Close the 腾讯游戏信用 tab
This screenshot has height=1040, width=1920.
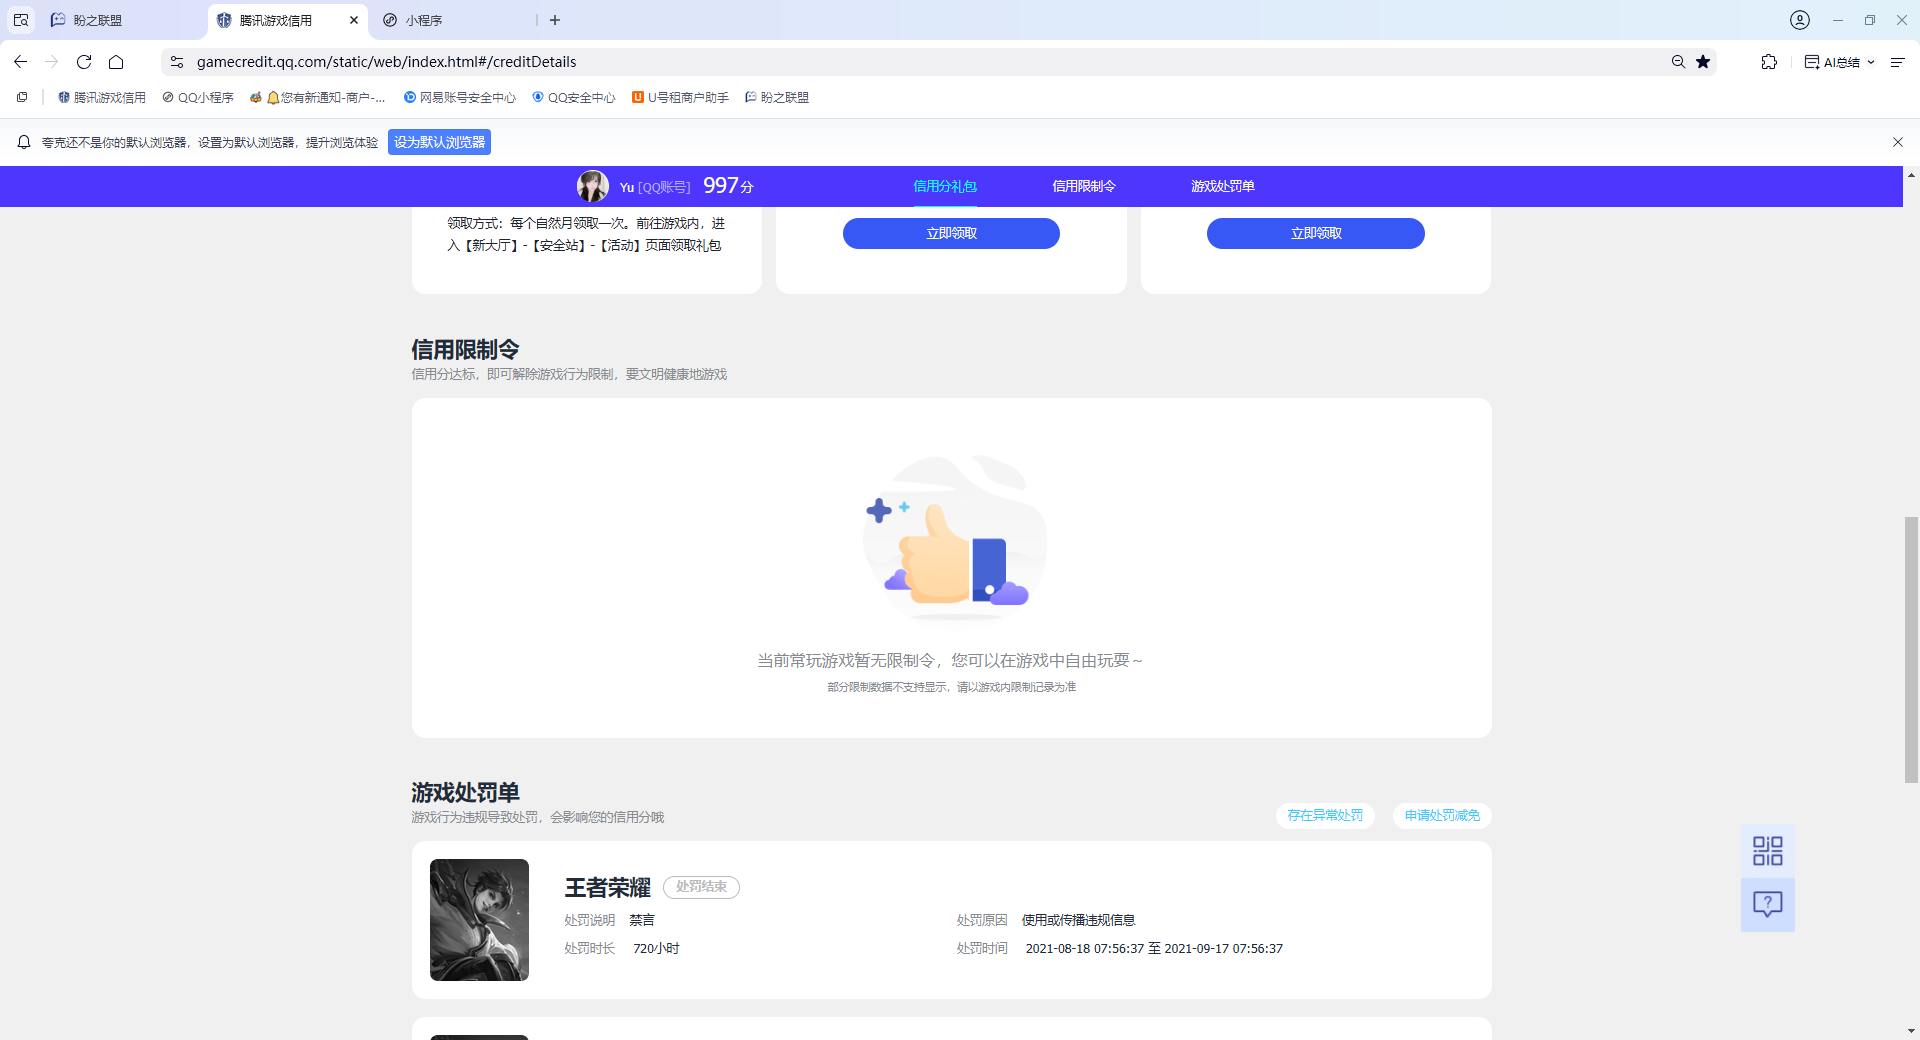coord(354,20)
